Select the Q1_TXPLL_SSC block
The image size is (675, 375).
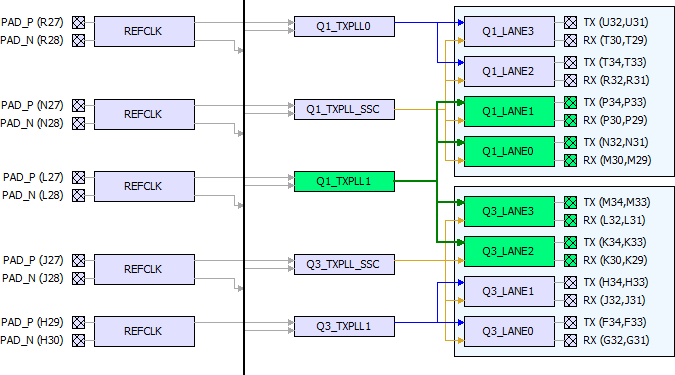click(x=344, y=110)
